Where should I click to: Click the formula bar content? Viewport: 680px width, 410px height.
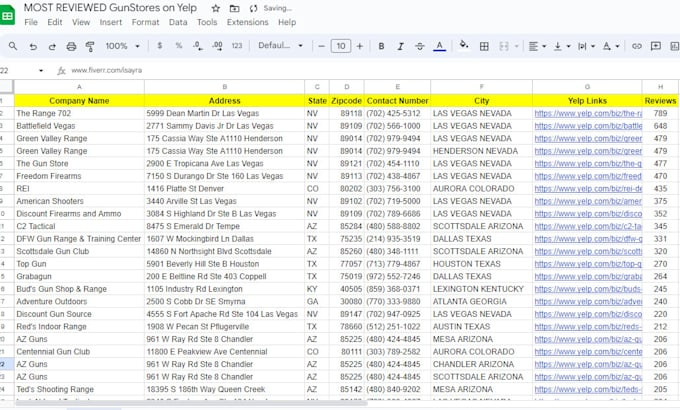coord(107,70)
